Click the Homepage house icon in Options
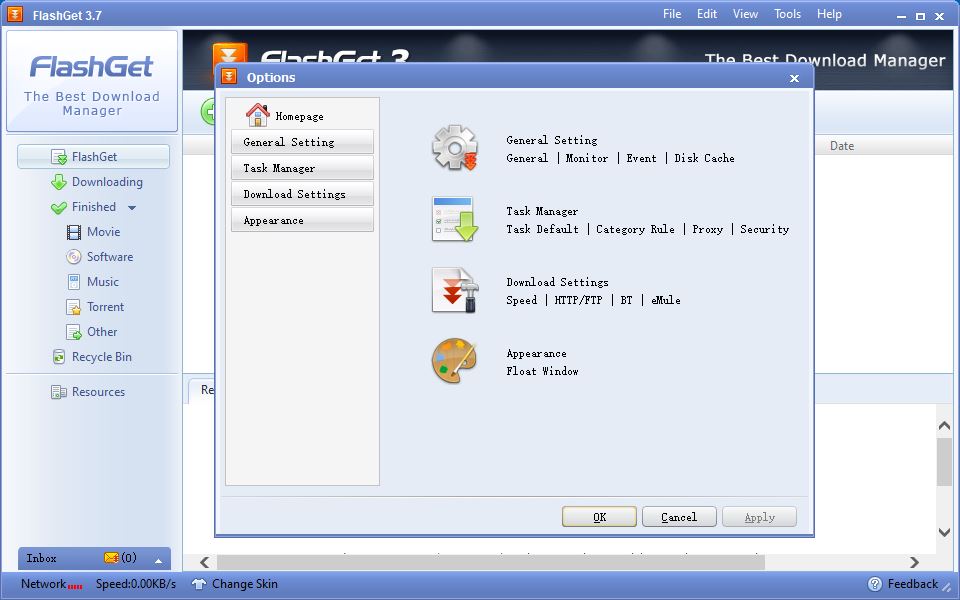The width and height of the screenshot is (960, 600). 258,115
